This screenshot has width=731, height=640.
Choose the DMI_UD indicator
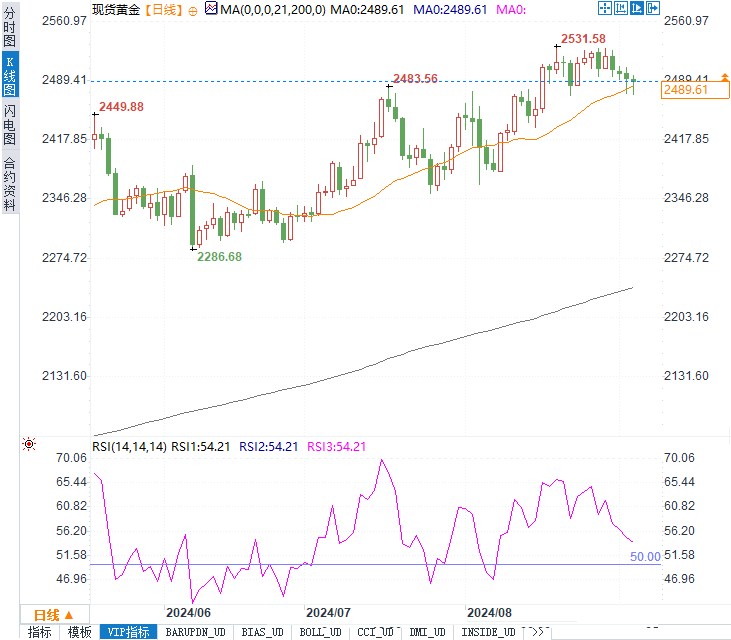(428, 632)
